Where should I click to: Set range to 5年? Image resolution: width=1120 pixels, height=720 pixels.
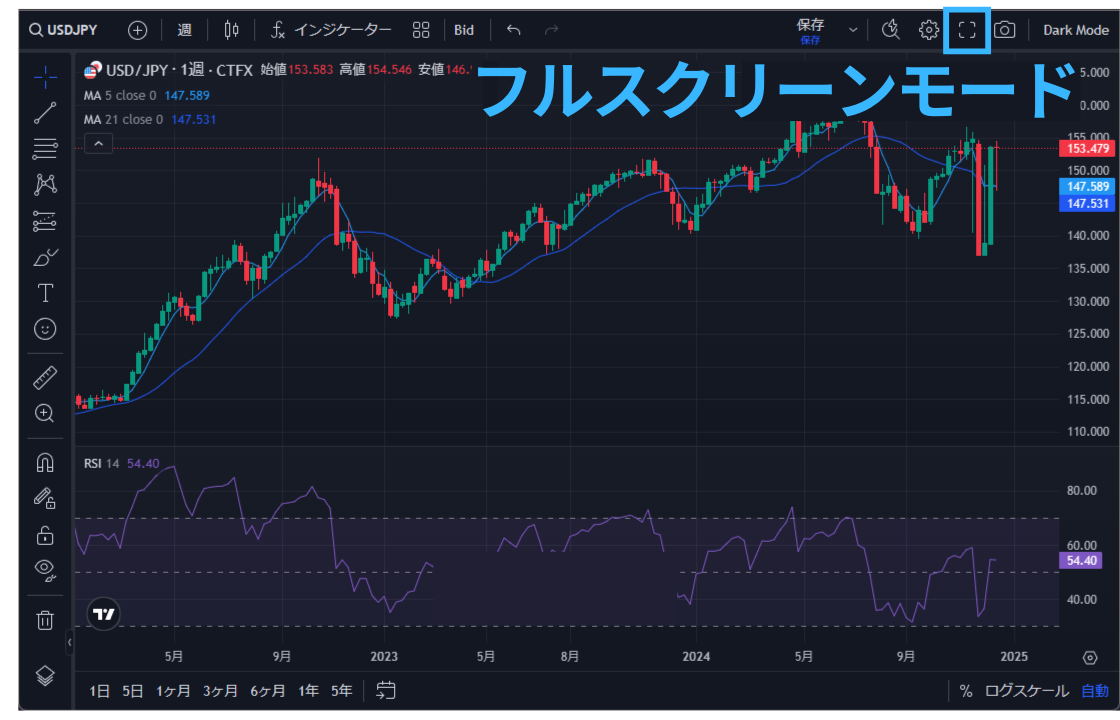(x=341, y=691)
